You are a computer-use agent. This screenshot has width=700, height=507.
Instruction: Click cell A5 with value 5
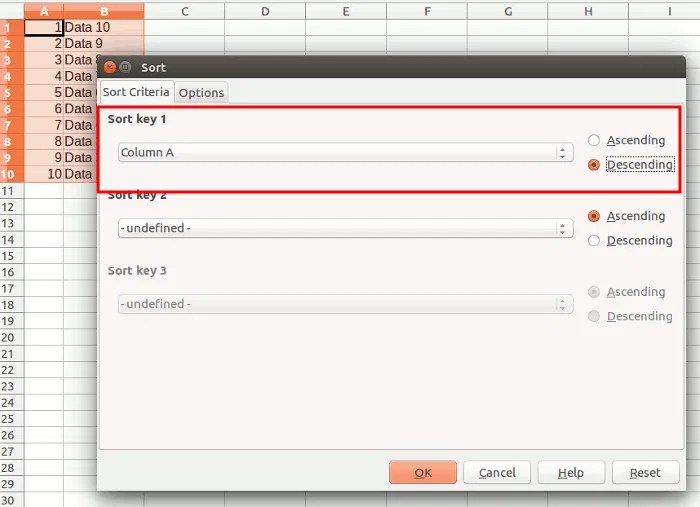pyautogui.click(x=44, y=93)
